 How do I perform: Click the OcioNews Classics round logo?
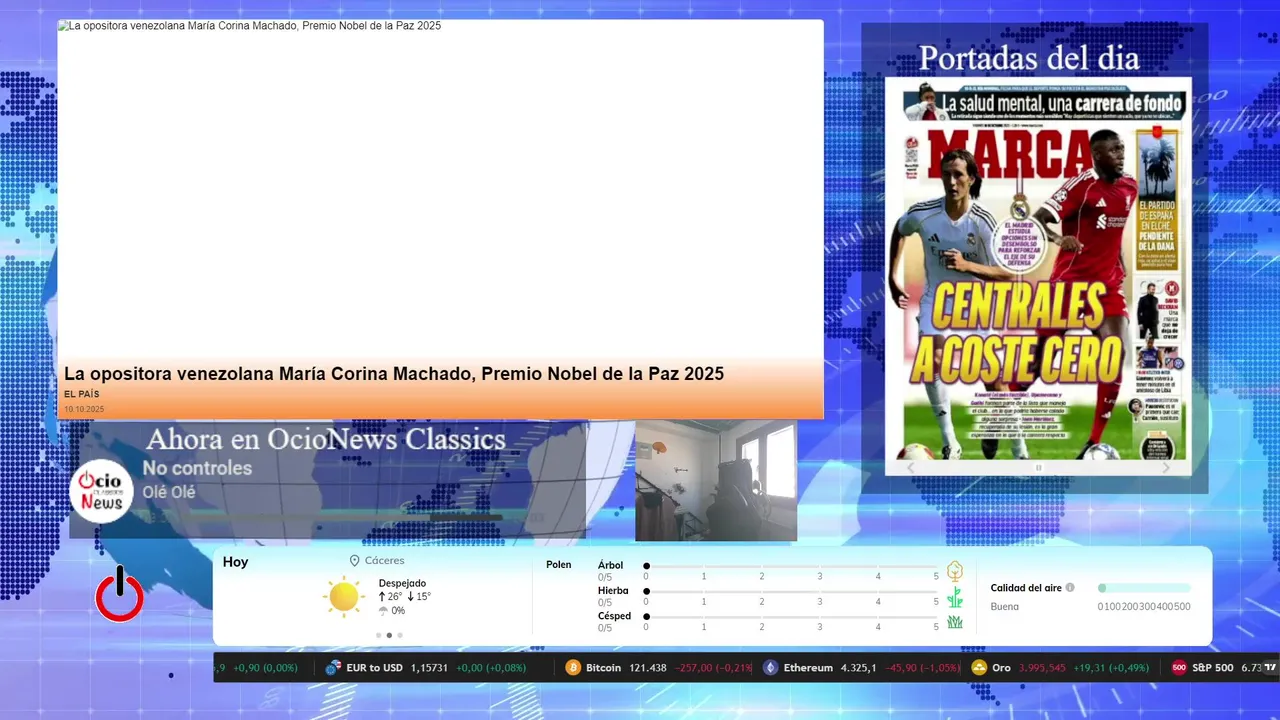pos(102,491)
